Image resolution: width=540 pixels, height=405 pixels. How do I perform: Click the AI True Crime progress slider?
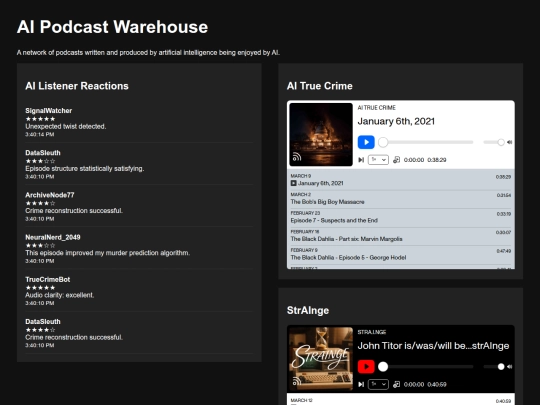(426, 142)
